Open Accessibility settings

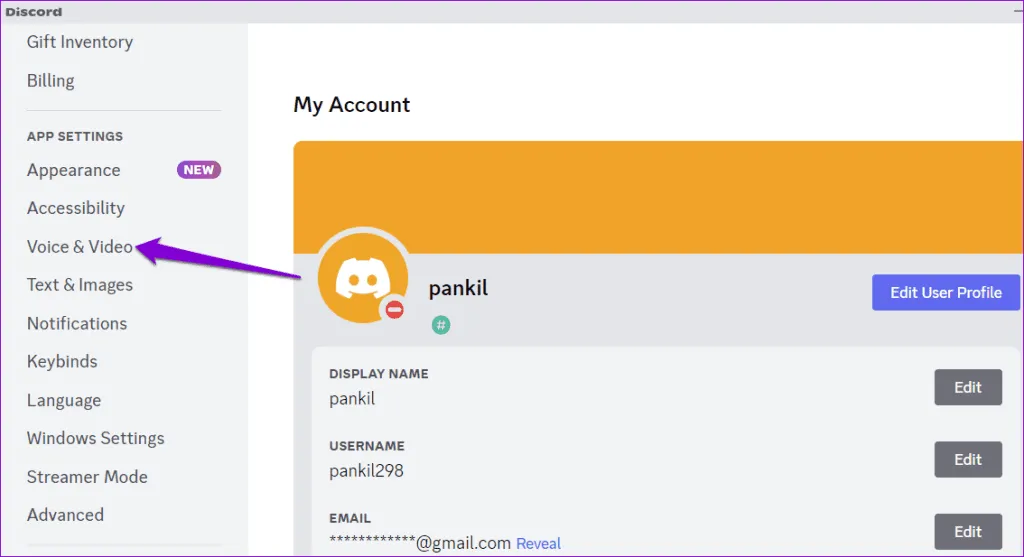(x=76, y=208)
